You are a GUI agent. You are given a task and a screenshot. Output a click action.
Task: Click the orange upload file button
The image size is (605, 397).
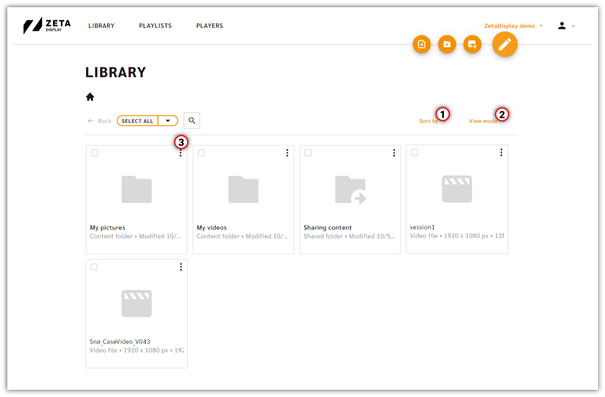[x=422, y=44]
